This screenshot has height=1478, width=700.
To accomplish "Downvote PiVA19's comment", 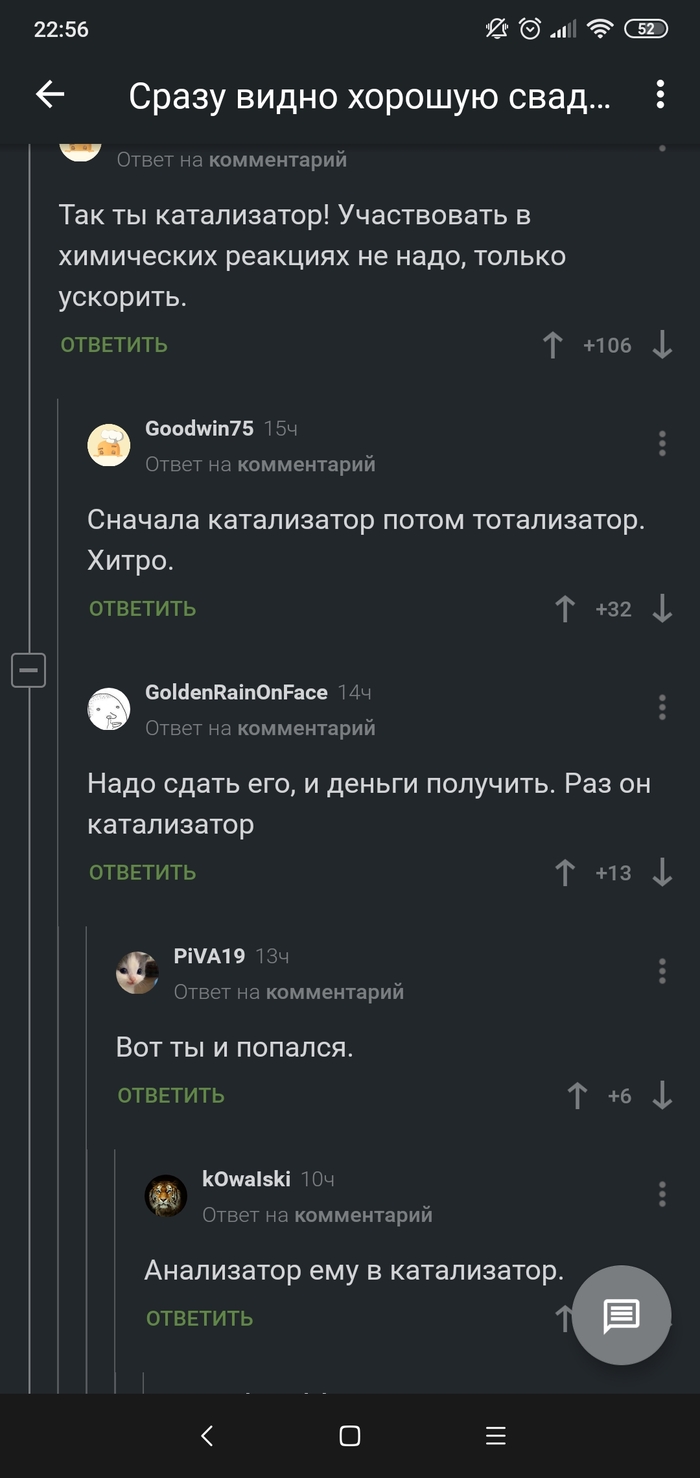I will [662, 1096].
